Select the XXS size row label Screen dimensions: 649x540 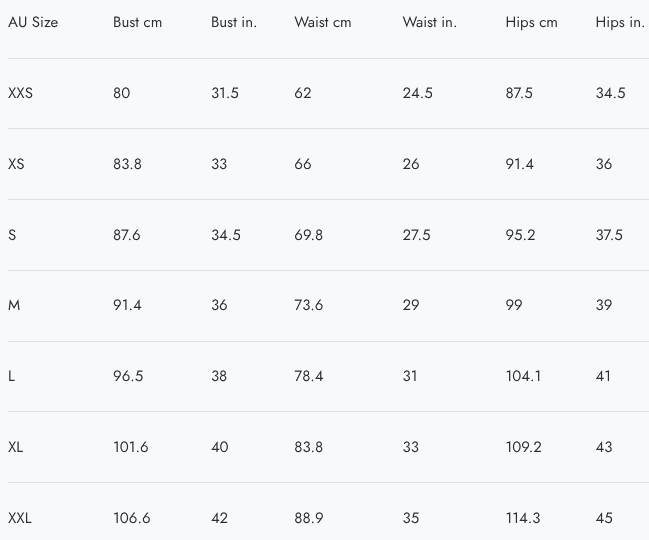[x=20, y=93]
